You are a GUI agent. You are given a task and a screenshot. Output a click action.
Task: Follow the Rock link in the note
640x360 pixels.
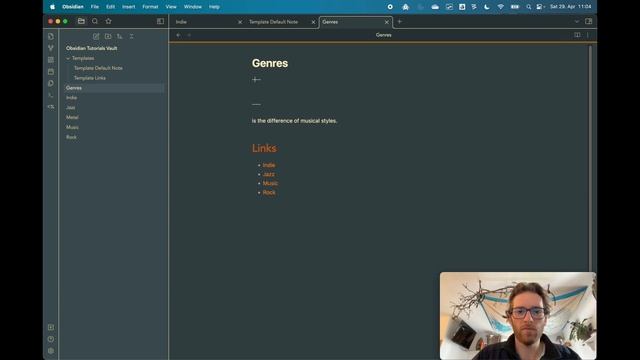[269, 192]
